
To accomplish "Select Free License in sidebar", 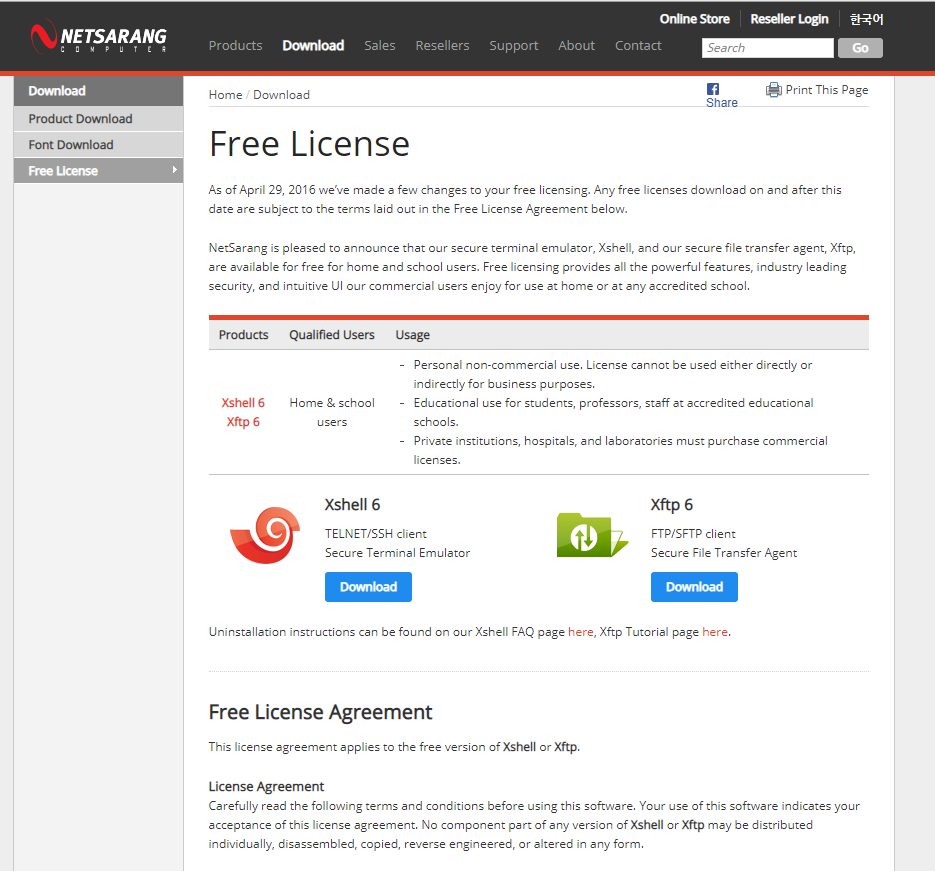I will coord(98,171).
